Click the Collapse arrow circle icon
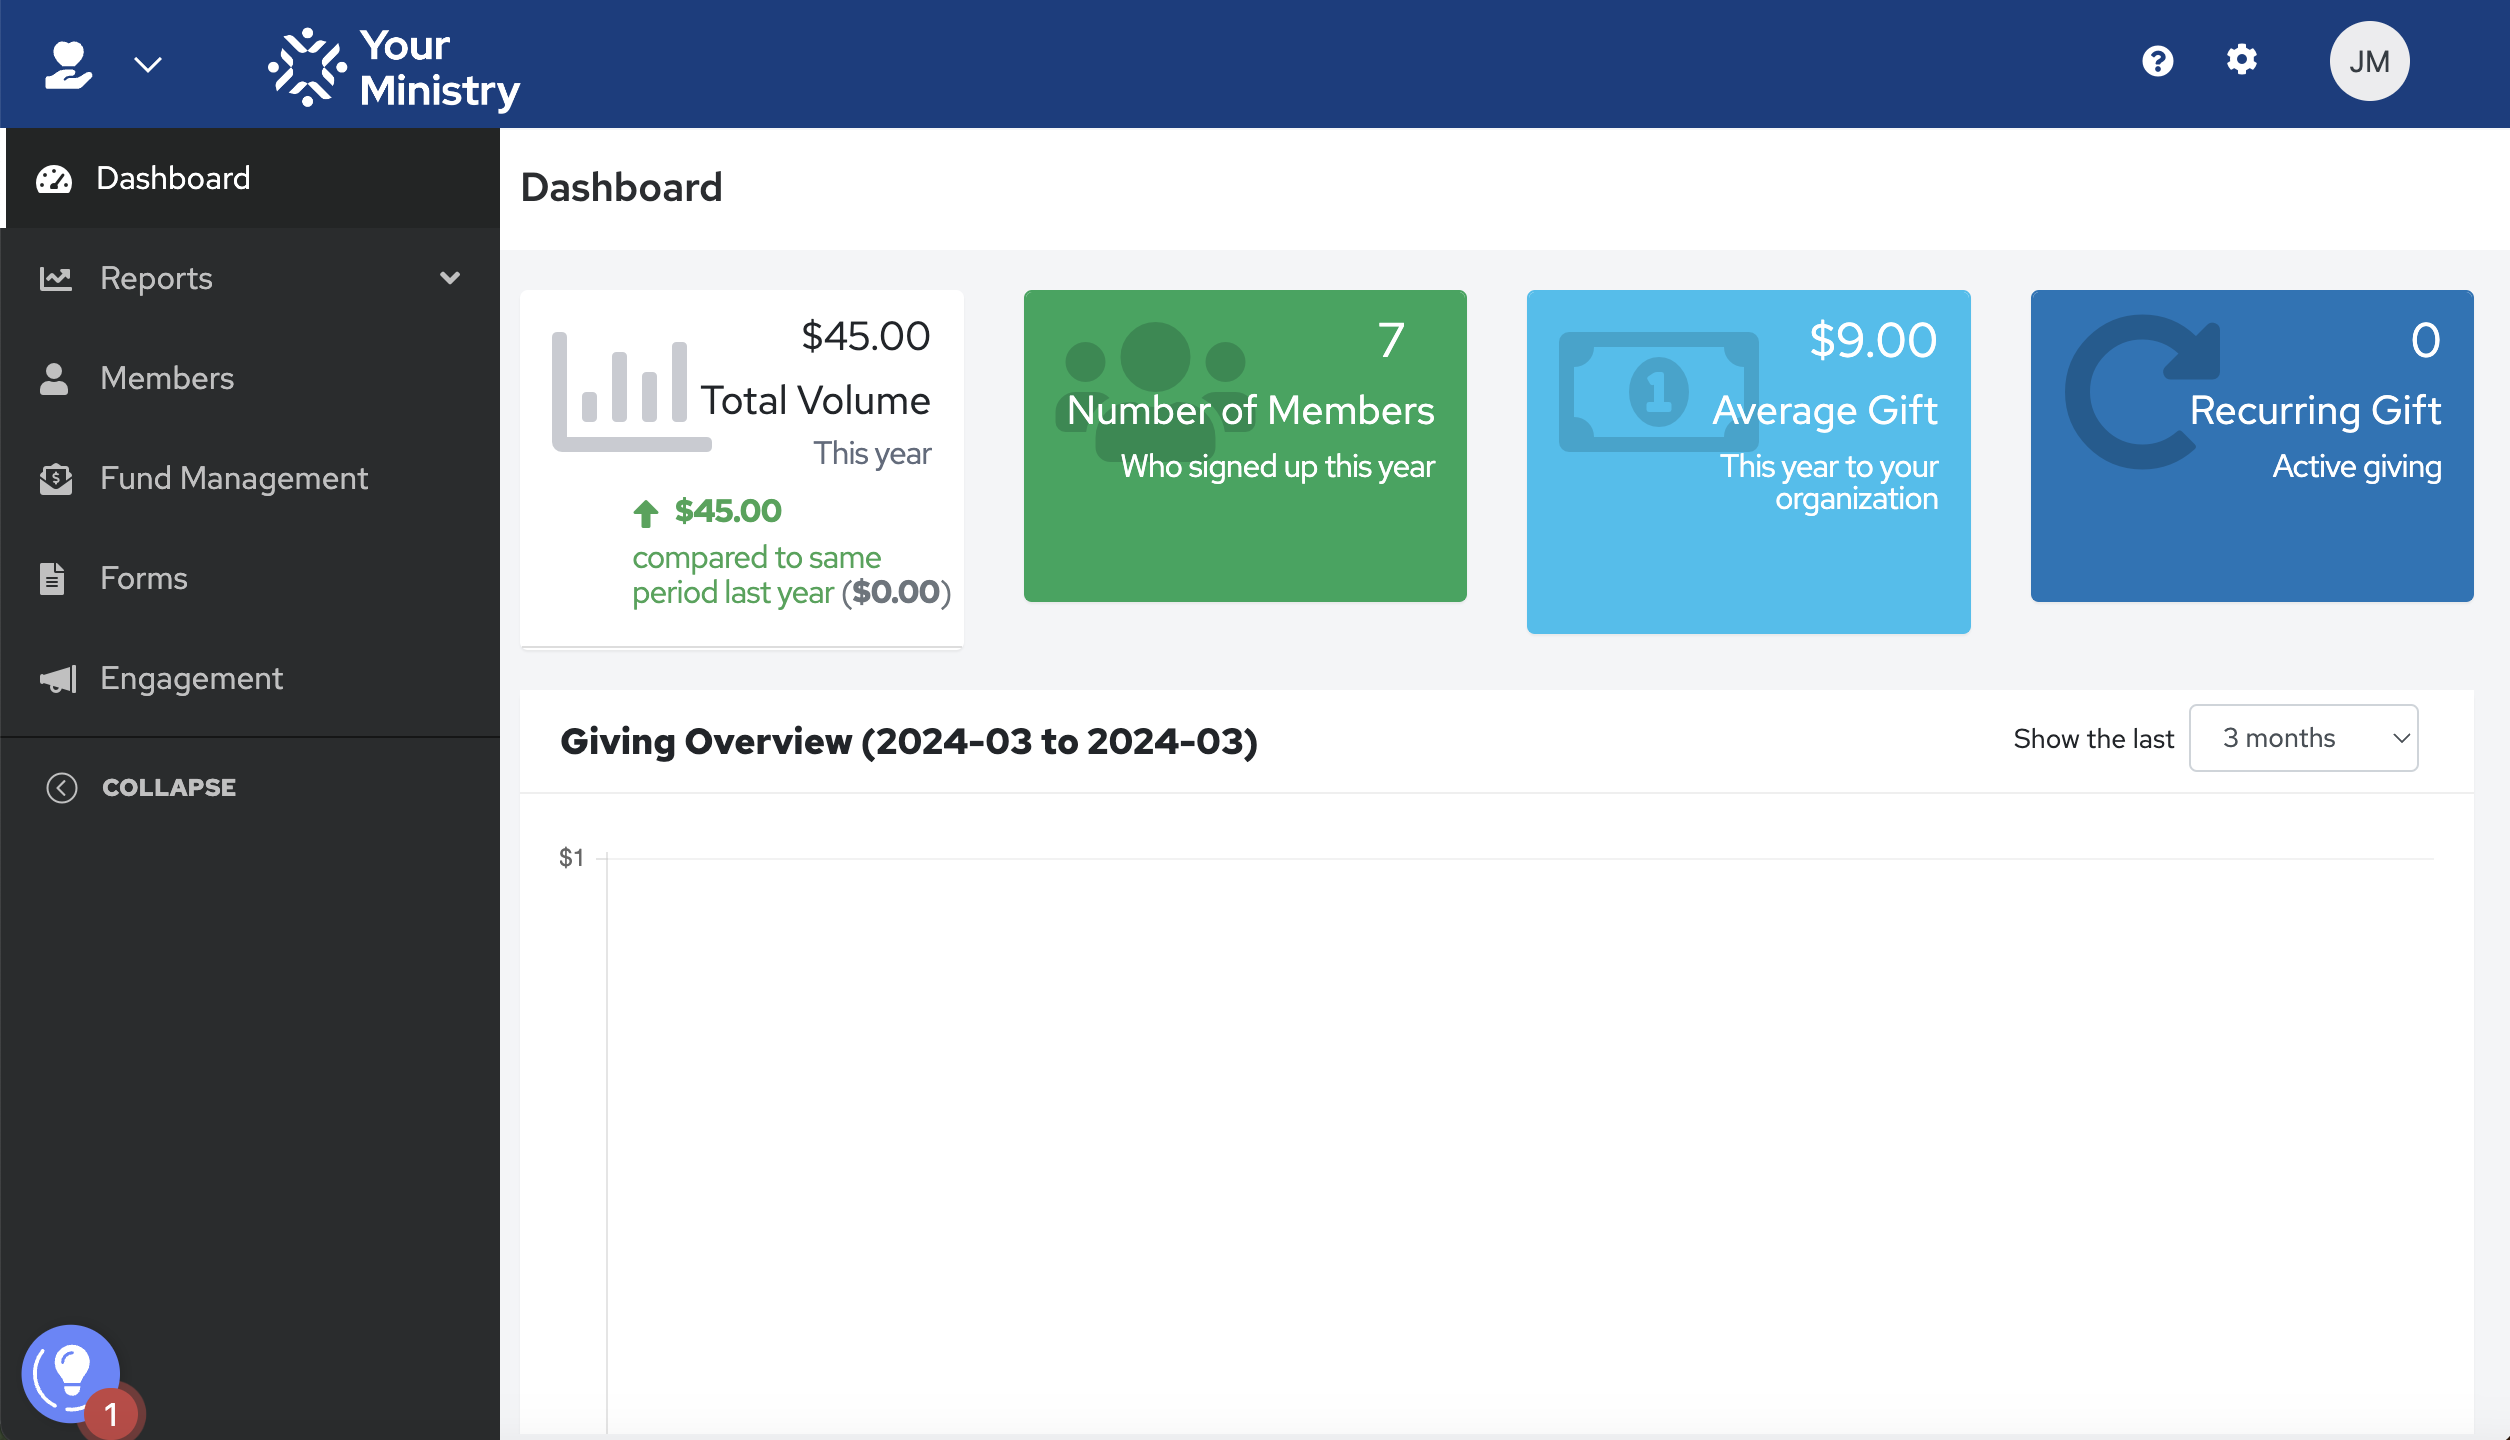 click(x=62, y=788)
